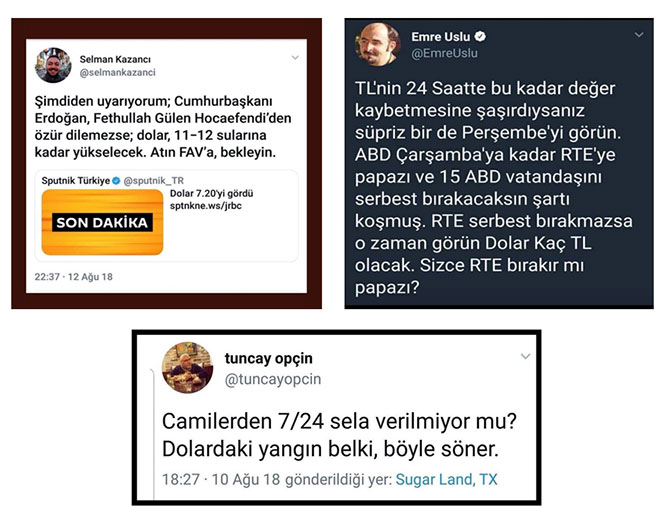Click the Emre Uslu display name
This screenshot has width=659, height=508.
[440, 37]
